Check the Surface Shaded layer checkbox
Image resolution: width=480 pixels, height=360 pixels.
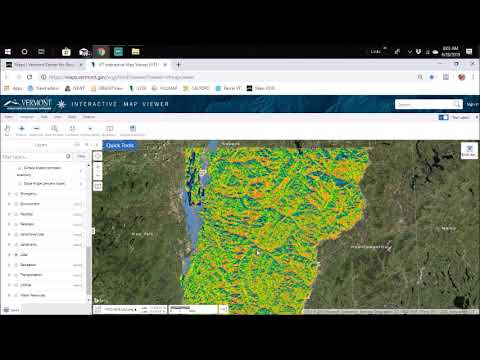(20, 168)
